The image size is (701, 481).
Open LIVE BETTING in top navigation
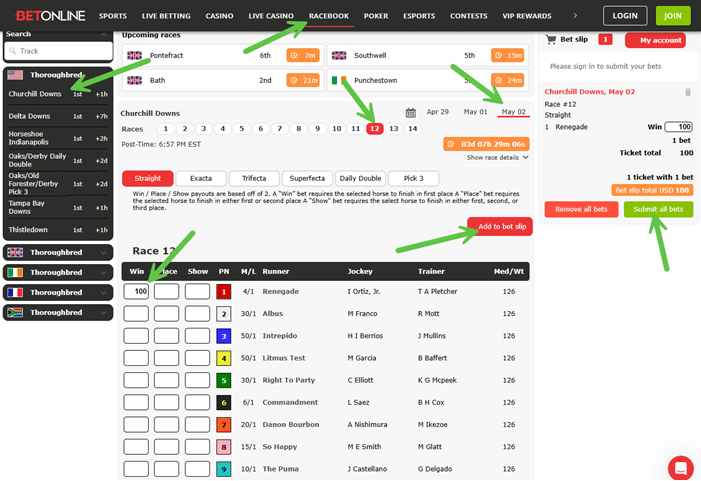coord(166,16)
